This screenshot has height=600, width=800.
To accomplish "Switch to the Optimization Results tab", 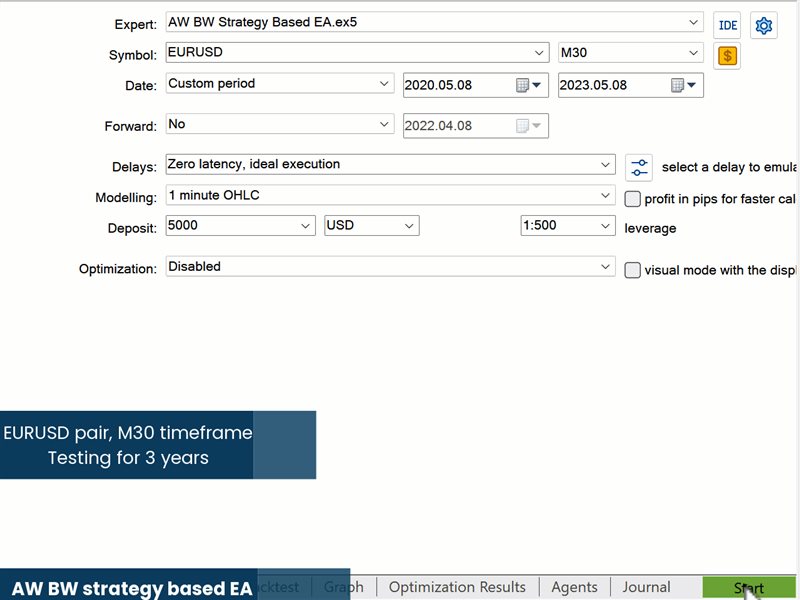I will point(456,587).
